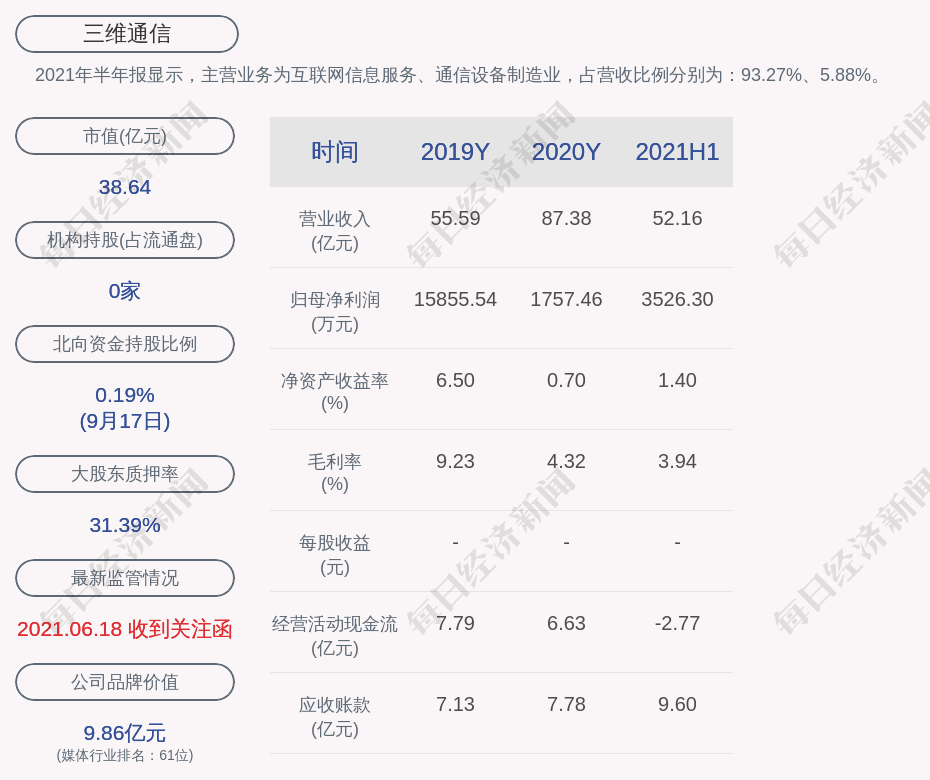Click the 机构持股(占流通盘) label pill
This screenshot has width=930, height=780.
[x=125, y=240]
